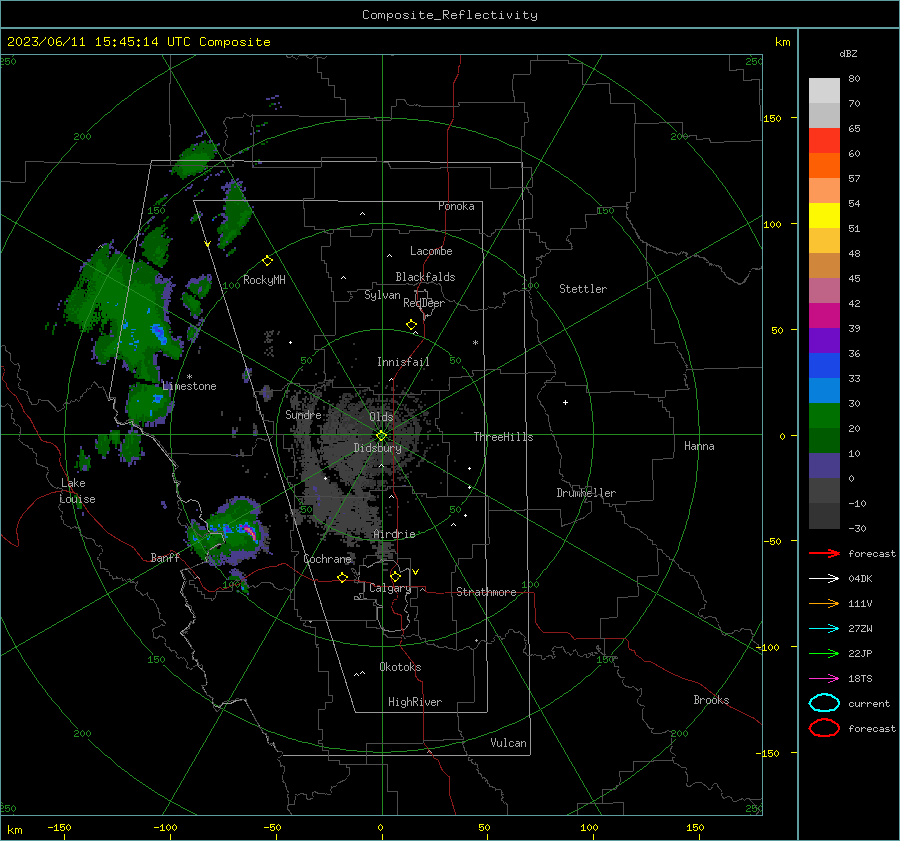Click the ThreeHills town label
The image size is (900, 841).
point(503,437)
